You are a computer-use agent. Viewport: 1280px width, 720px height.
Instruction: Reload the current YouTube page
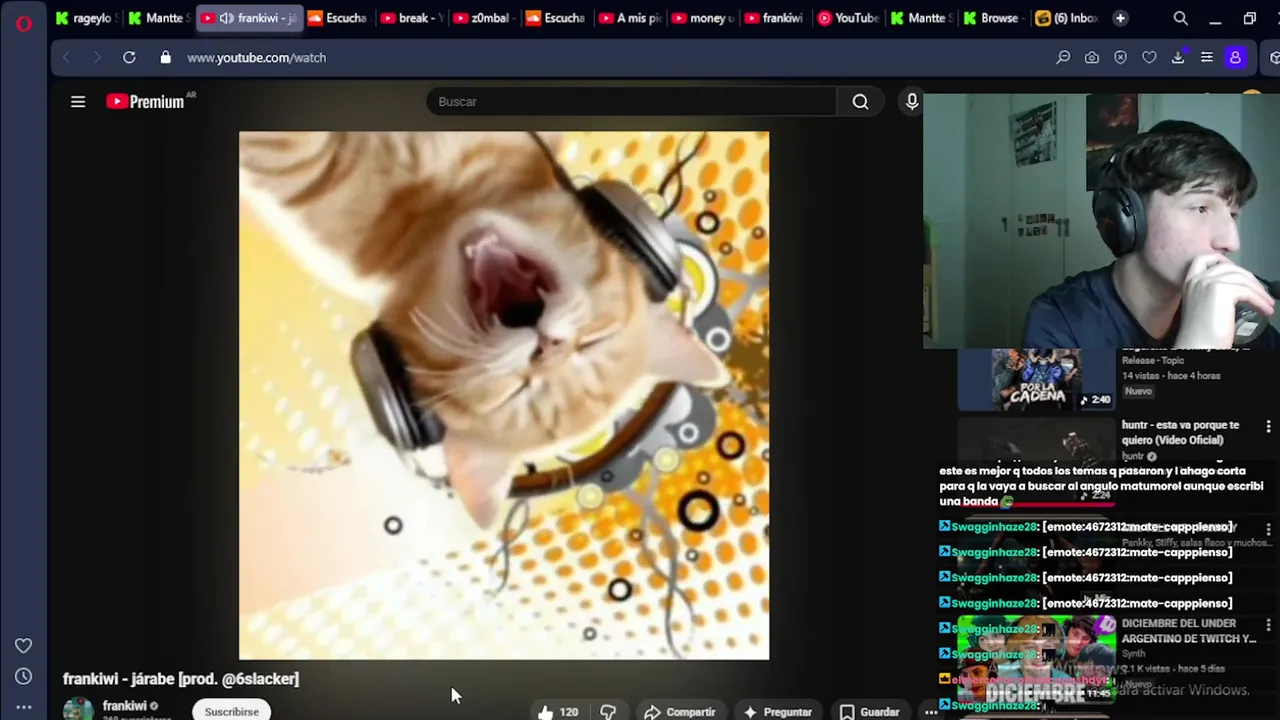coord(129,58)
